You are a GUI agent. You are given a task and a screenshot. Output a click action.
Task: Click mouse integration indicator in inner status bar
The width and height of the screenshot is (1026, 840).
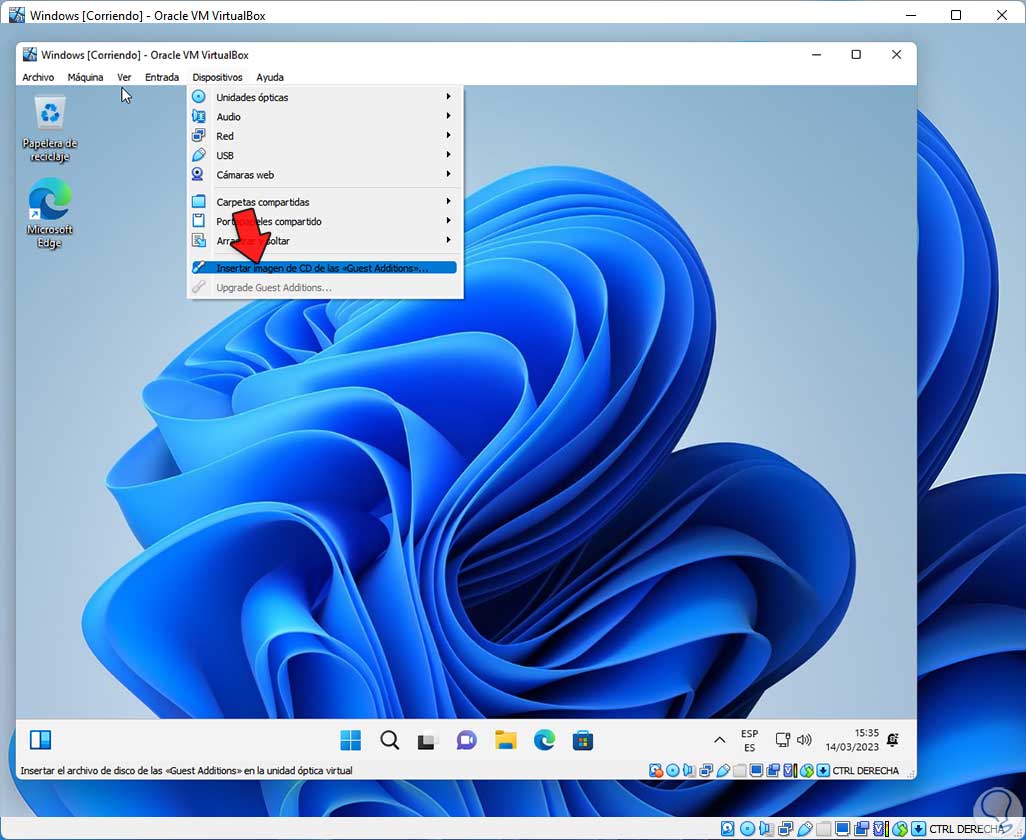807,771
